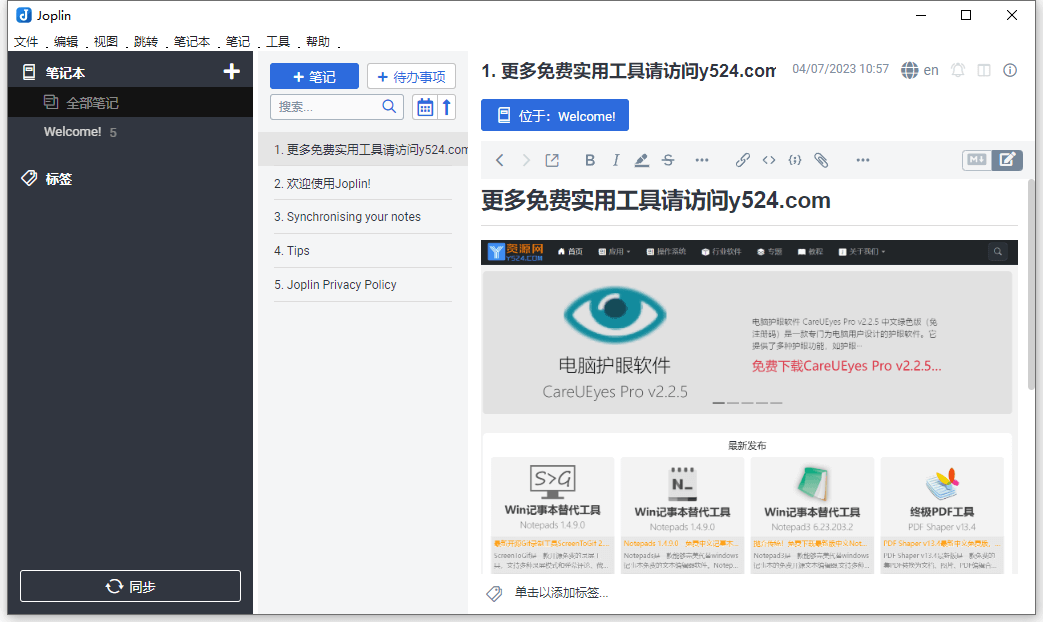Apply italic formatting
The height and width of the screenshot is (622, 1043).
tap(616, 160)
